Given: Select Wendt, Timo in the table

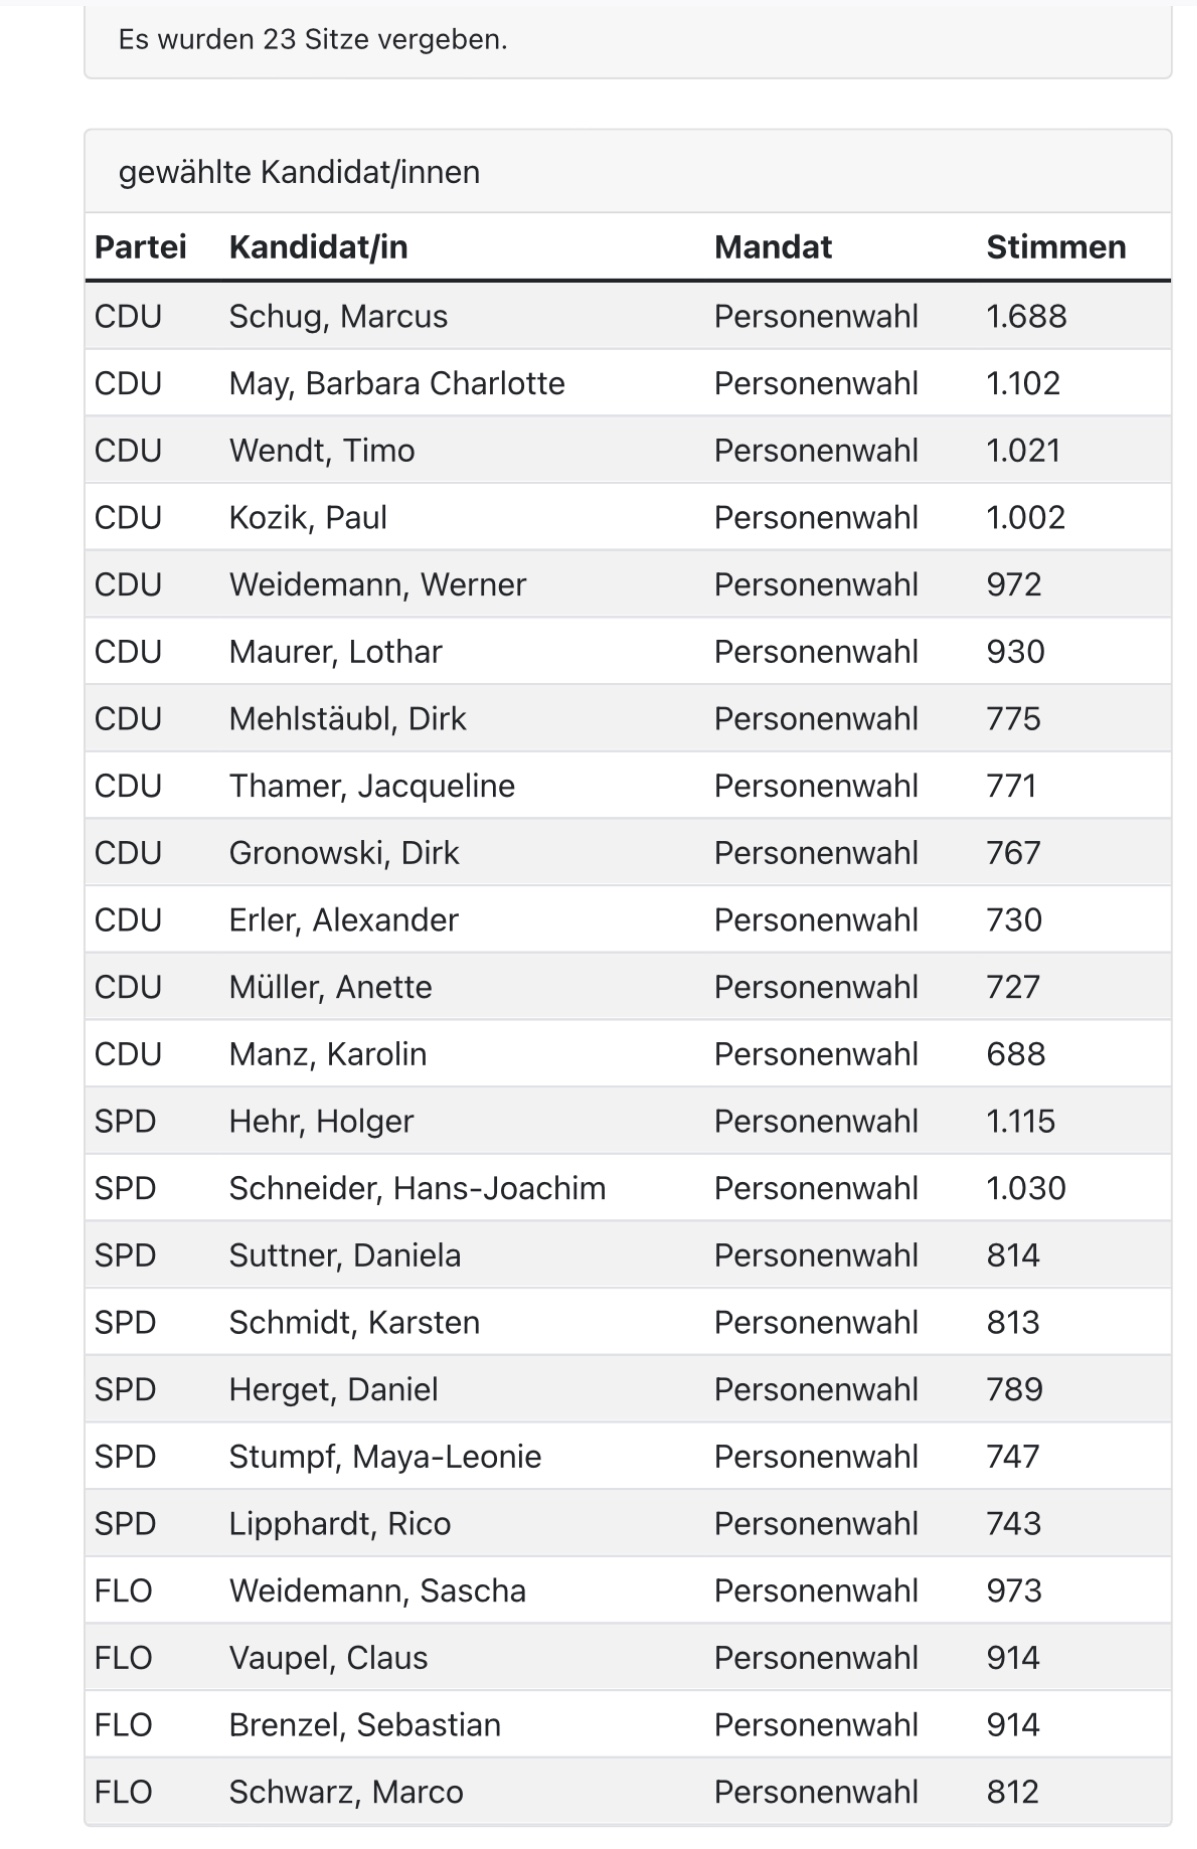Looking at the screenshot, I should pyautogui.click(x=321, y=450).
